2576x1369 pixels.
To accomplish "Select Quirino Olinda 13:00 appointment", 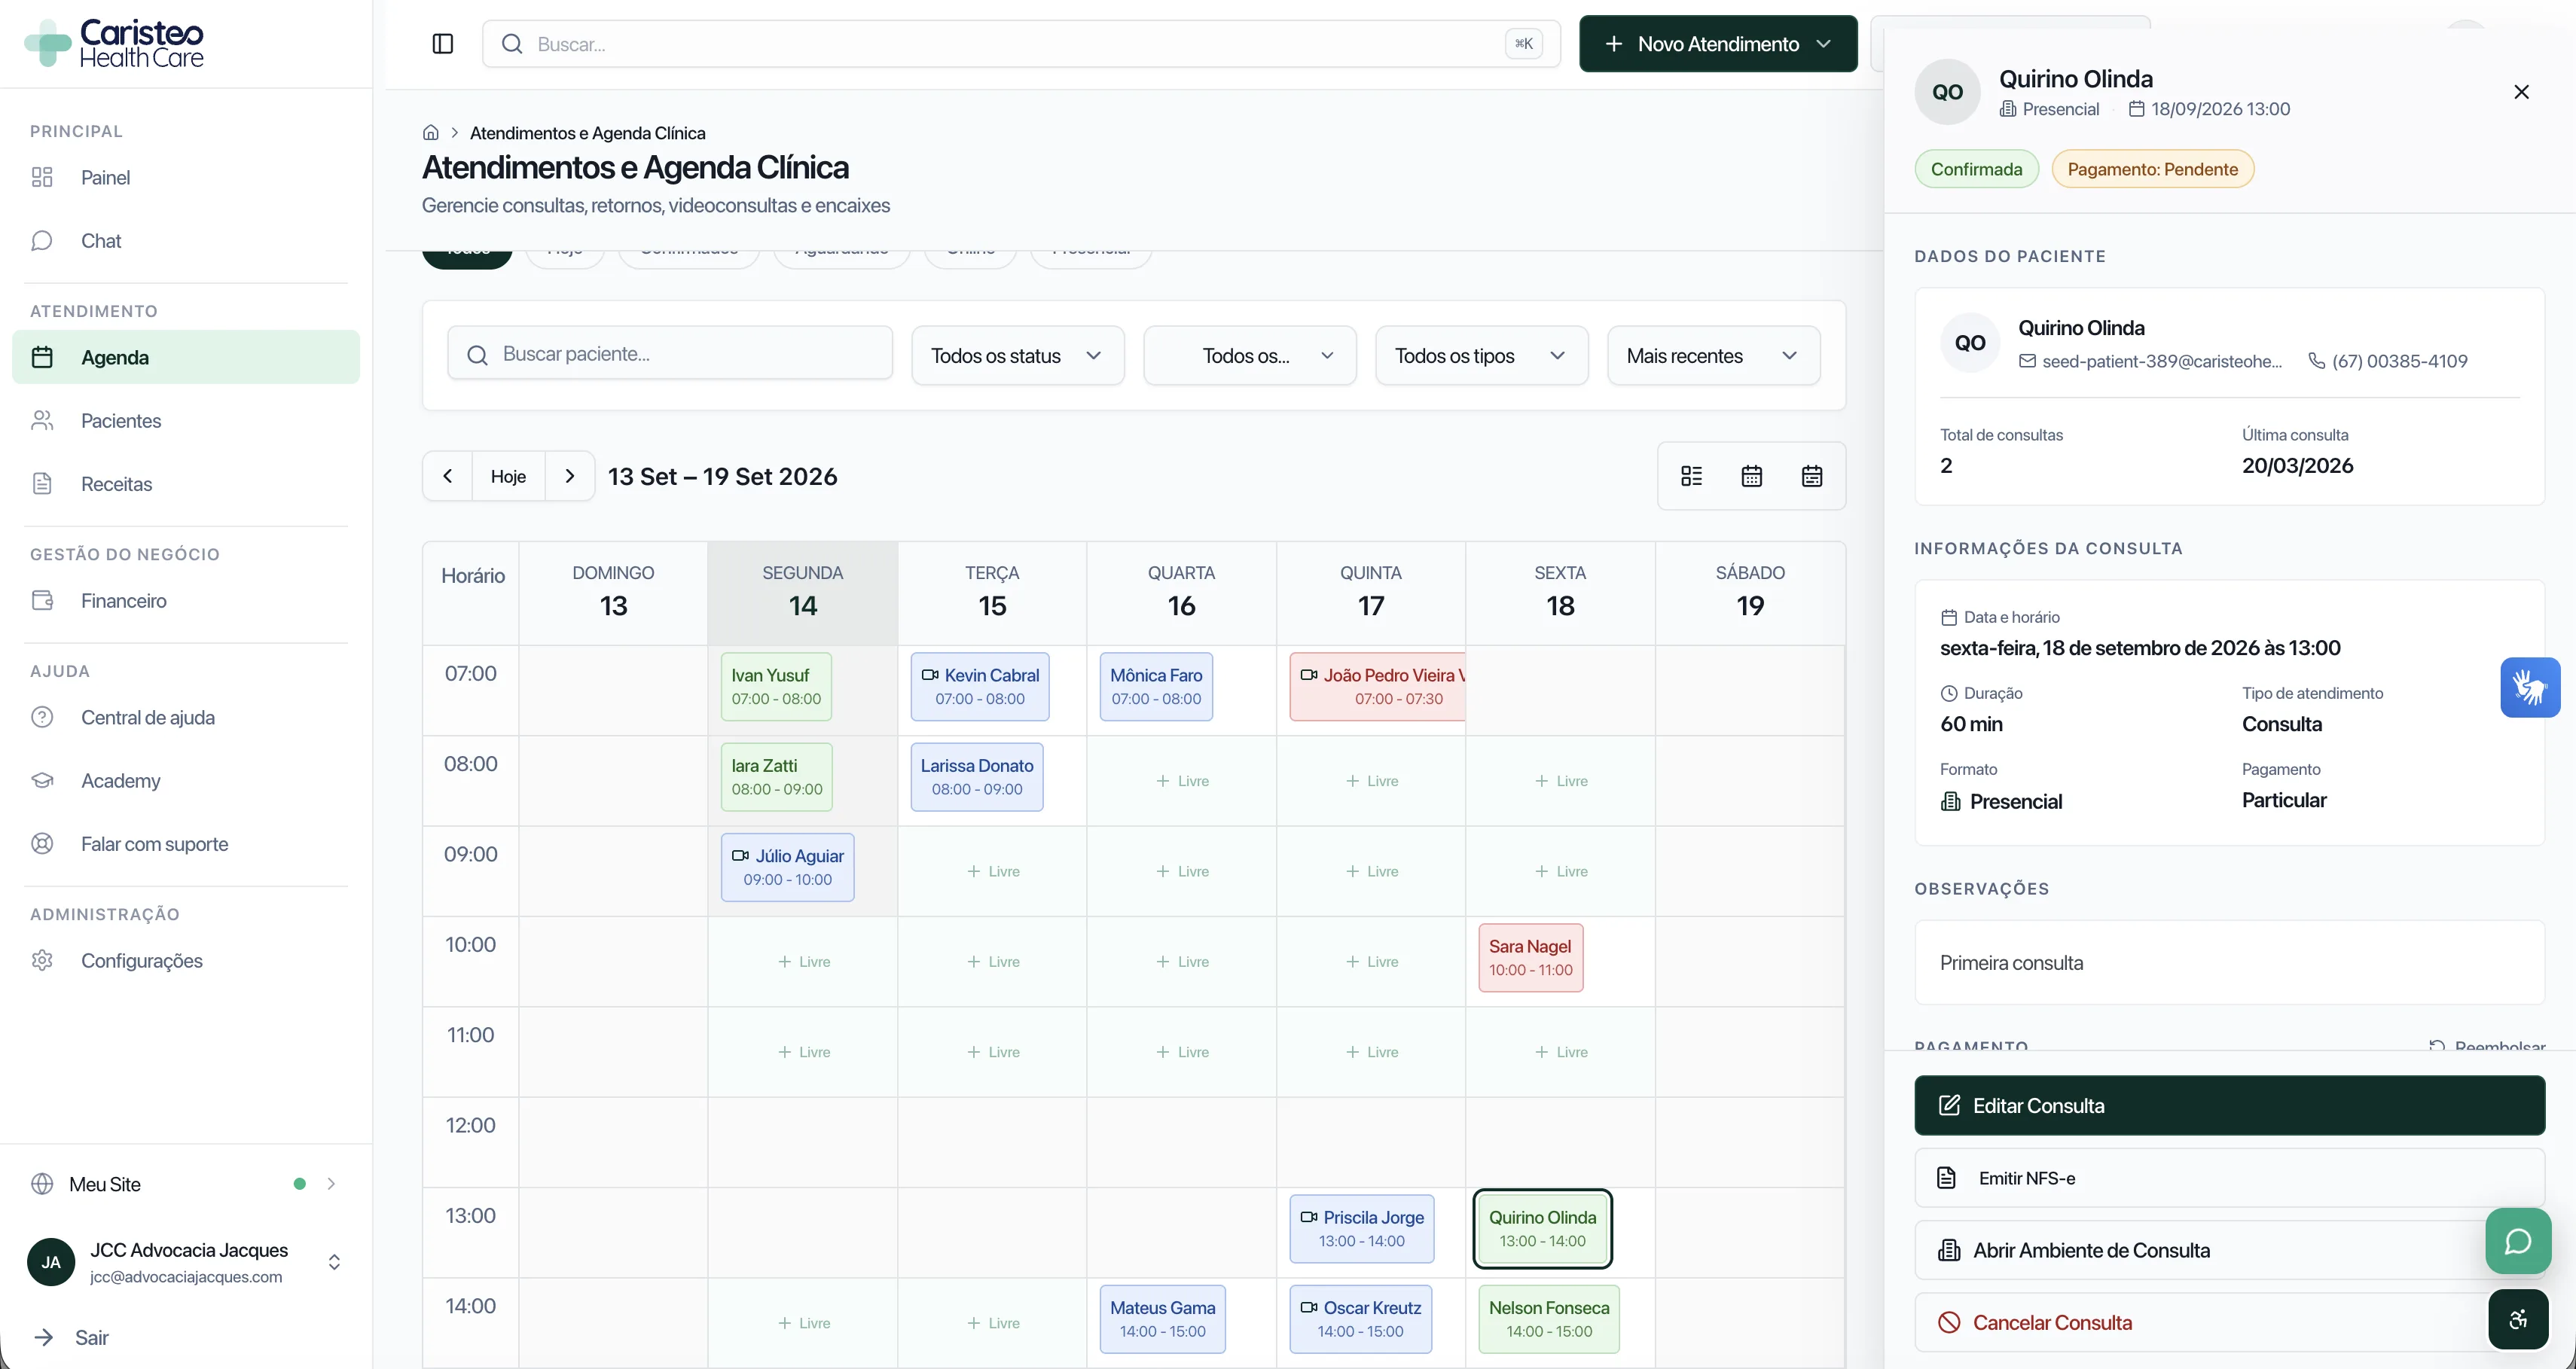I will [x=1543, y=1229].
